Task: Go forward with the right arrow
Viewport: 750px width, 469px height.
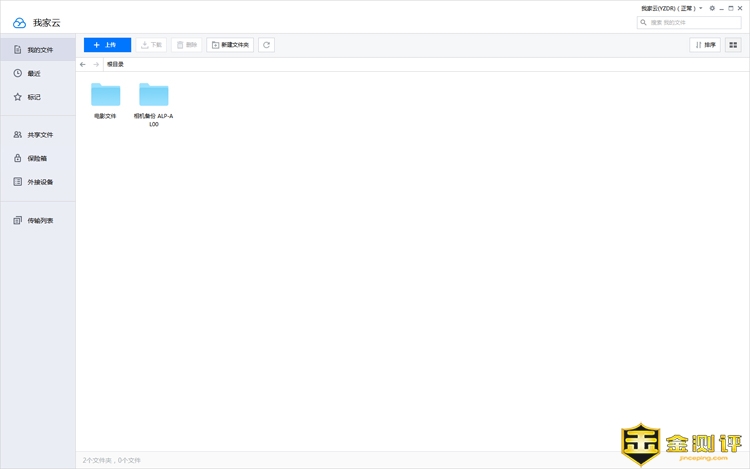Action: coord(96,64)
